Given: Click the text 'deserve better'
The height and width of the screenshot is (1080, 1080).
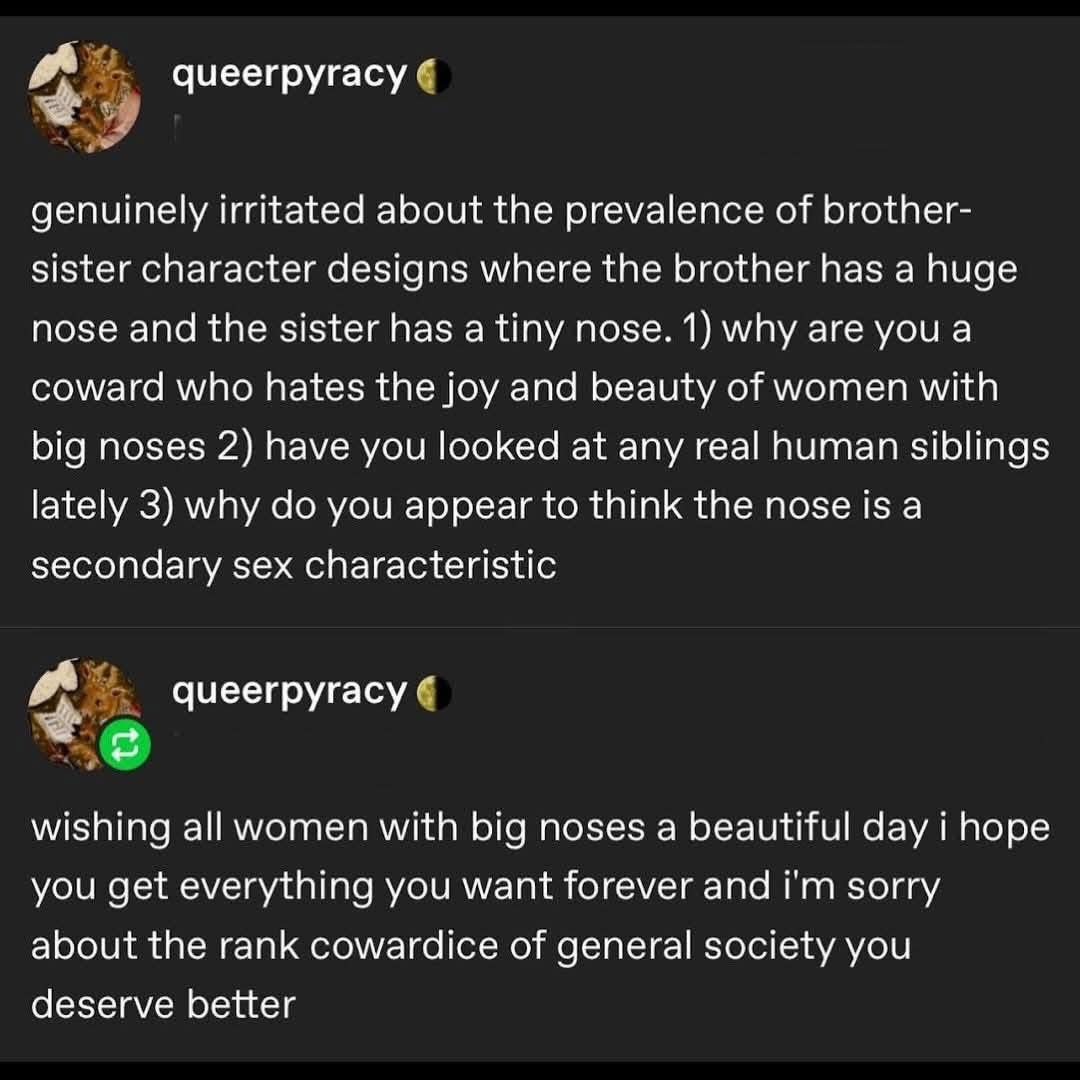Looking at the screenshot, I should click(x=163, y=1005).
